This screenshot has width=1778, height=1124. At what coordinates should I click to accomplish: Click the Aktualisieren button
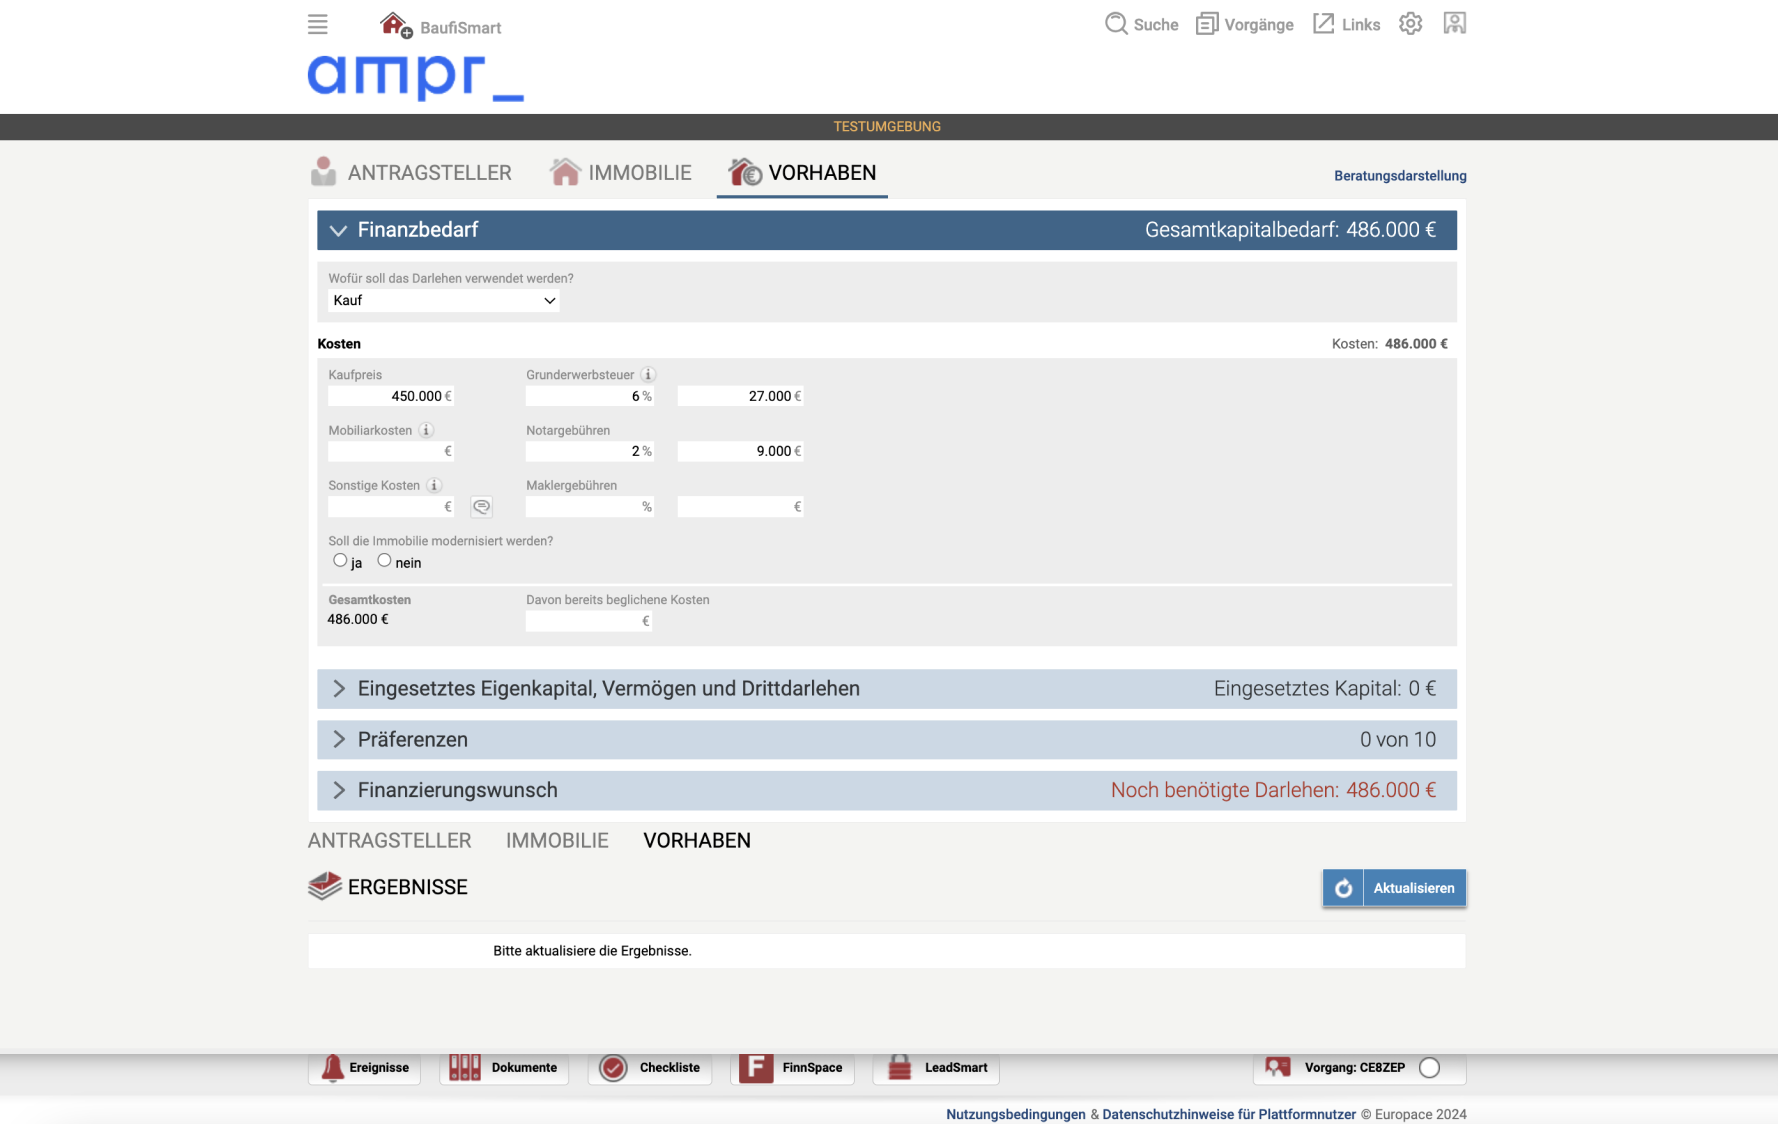[1394, 888]
